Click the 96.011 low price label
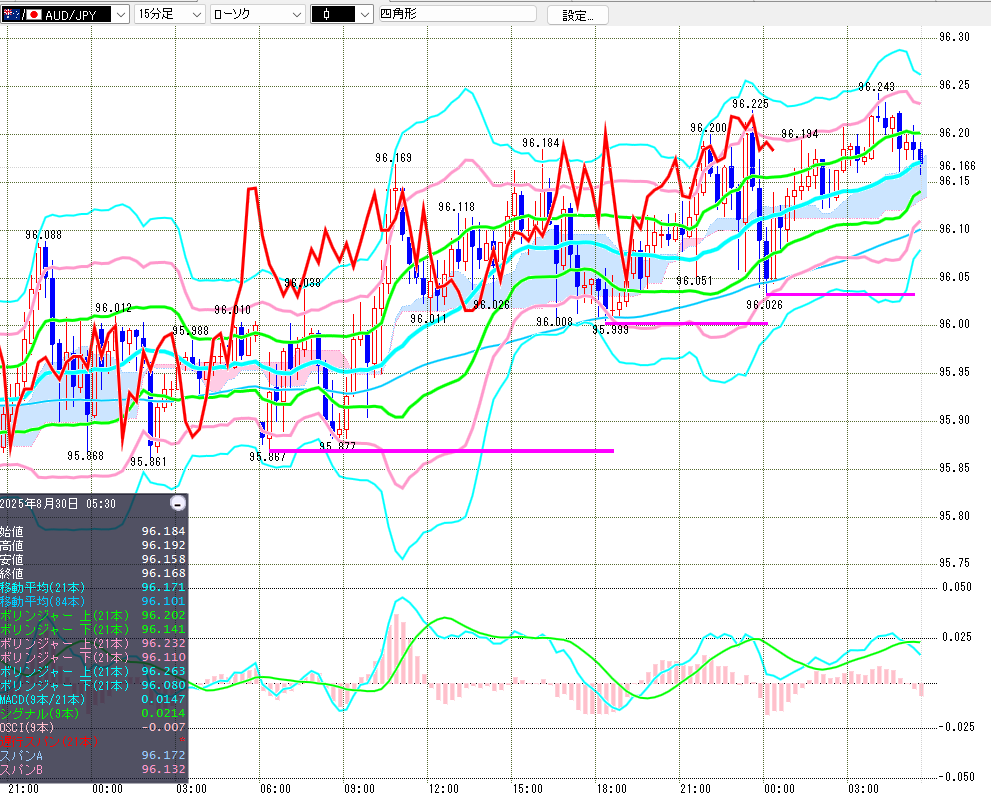The image size is (991, 798). click(429, 318)
